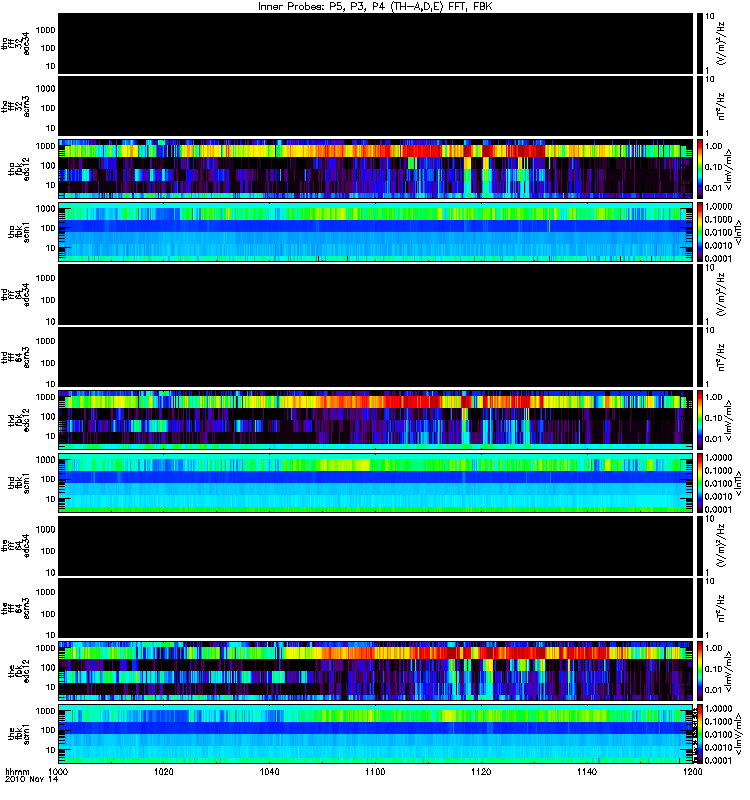Image resolution: width=750 pixels, height=800 pixels.
Task: Click the 1100 time axis label
Action: pyautogui.click(x=375, y=771)
